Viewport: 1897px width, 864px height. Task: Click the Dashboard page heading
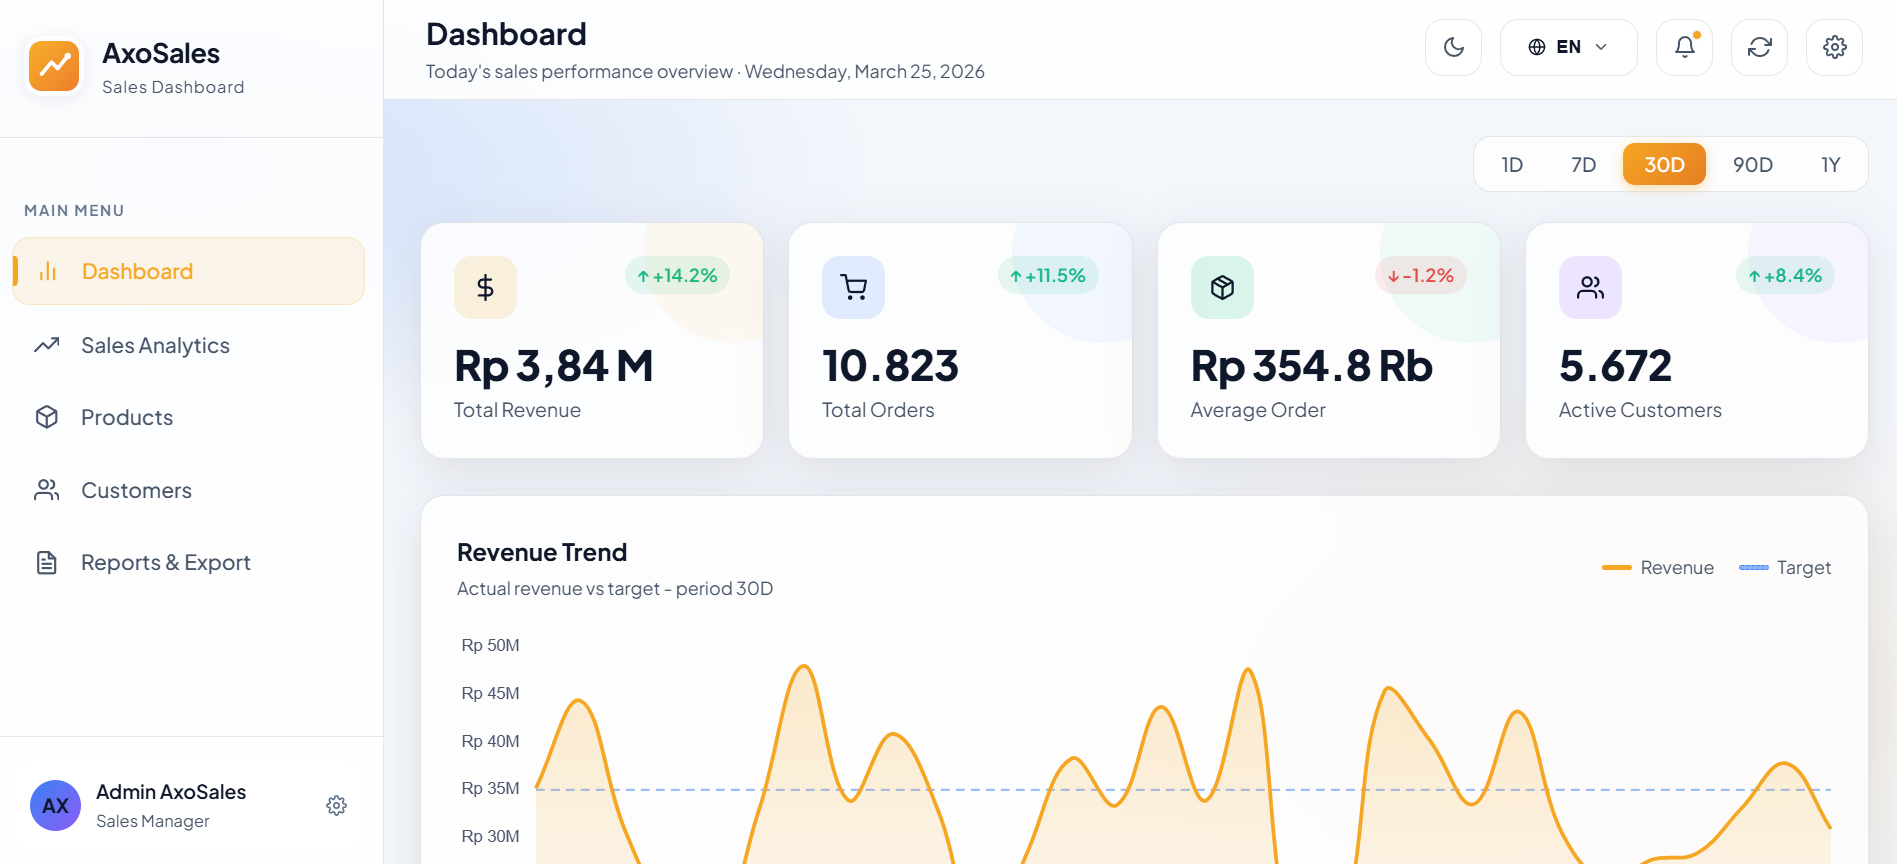tap(506, 34)
